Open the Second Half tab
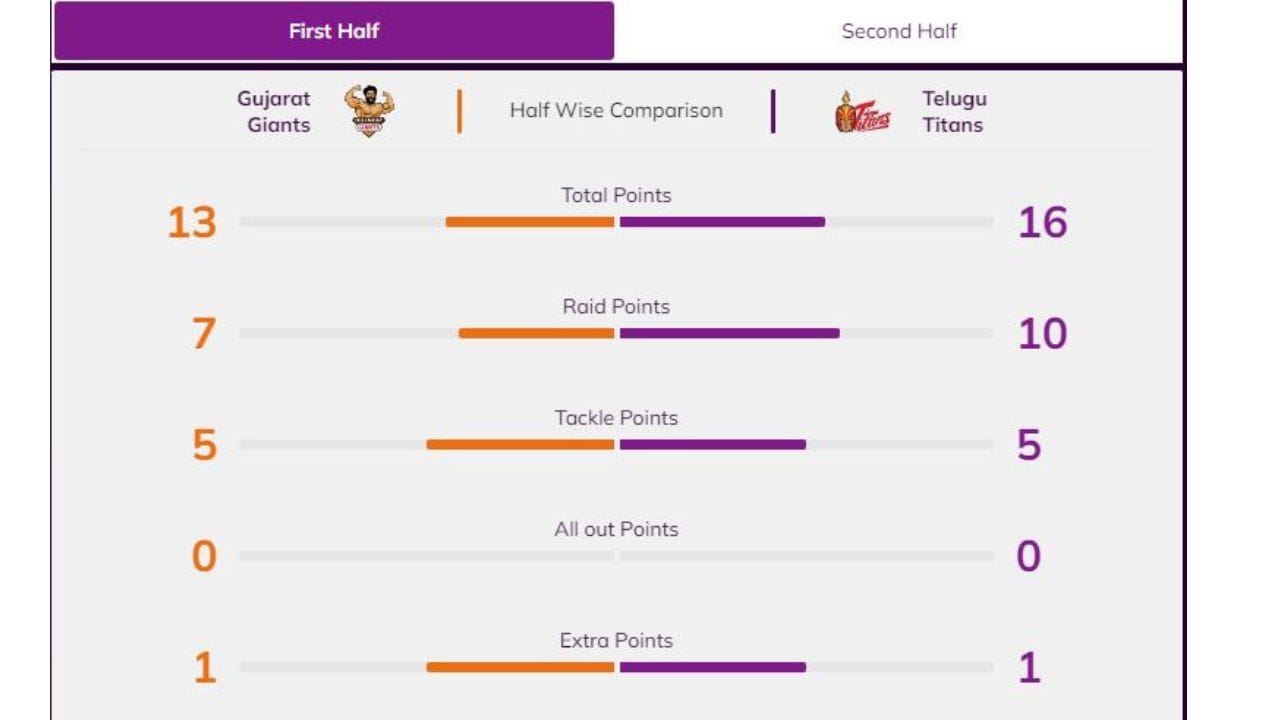The height and width of the screenshot is (720, 1280). coord(898,31)
